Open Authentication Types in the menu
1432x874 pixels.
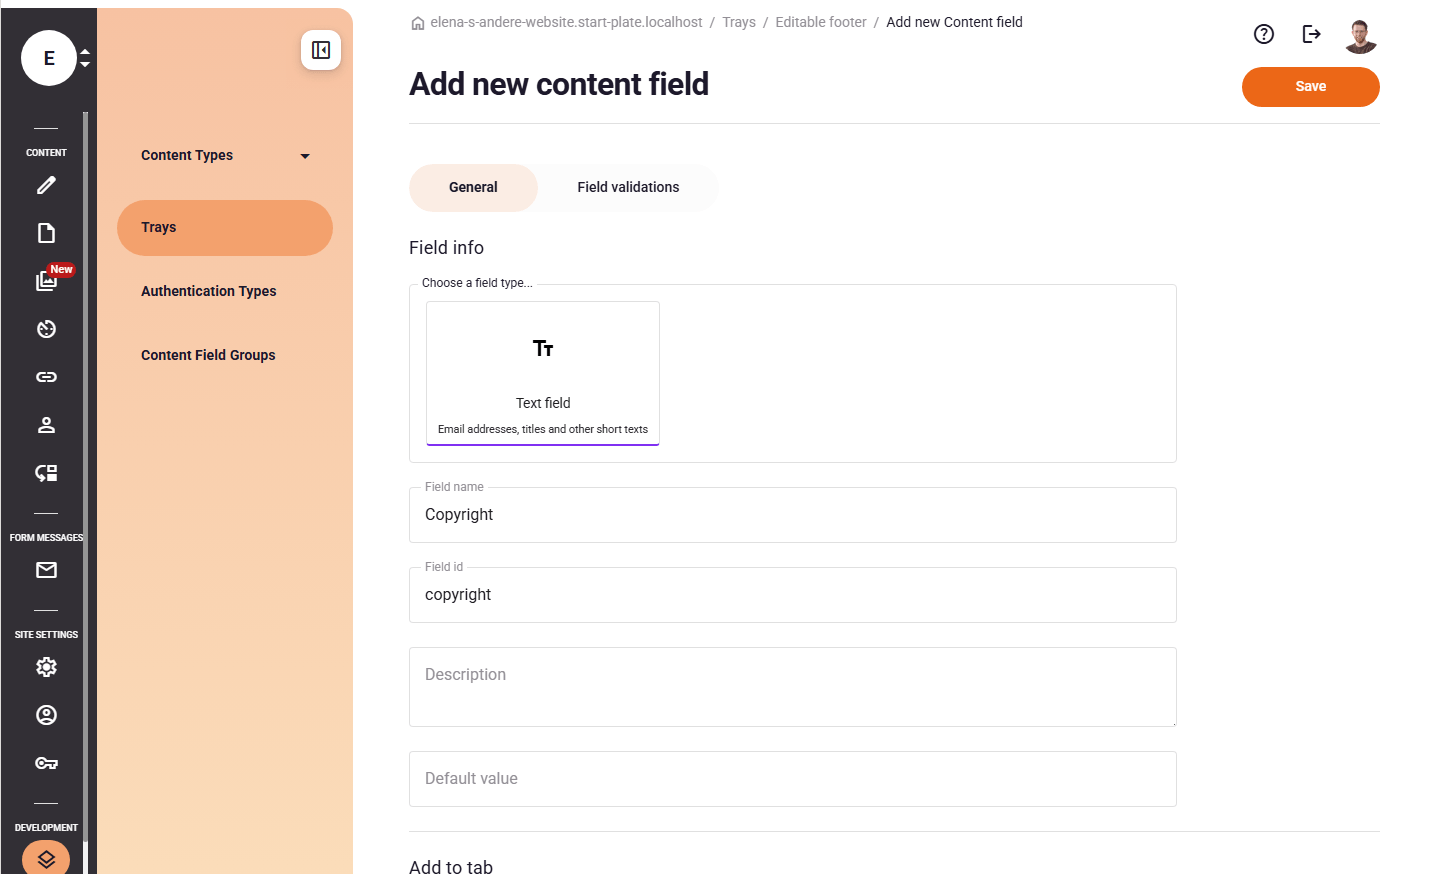point(208,291)
